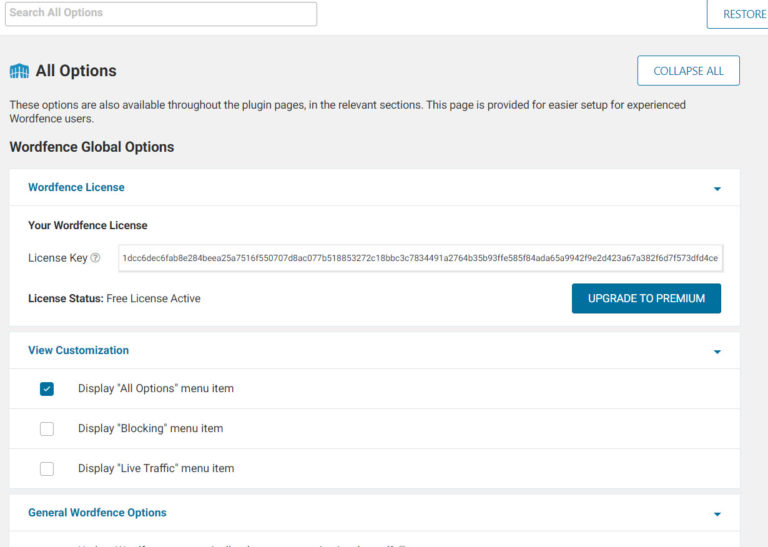Enable Display "Live Traffic" menu item checkbox

(47, 469)
